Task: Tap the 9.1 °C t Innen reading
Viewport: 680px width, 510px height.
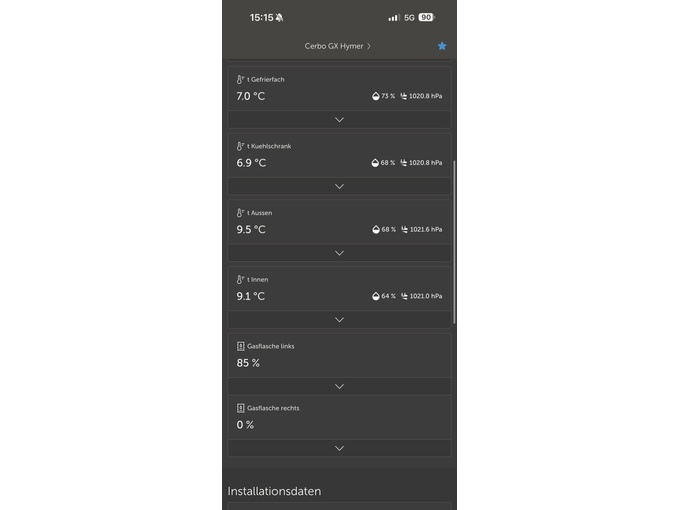Action: point(251,296)
